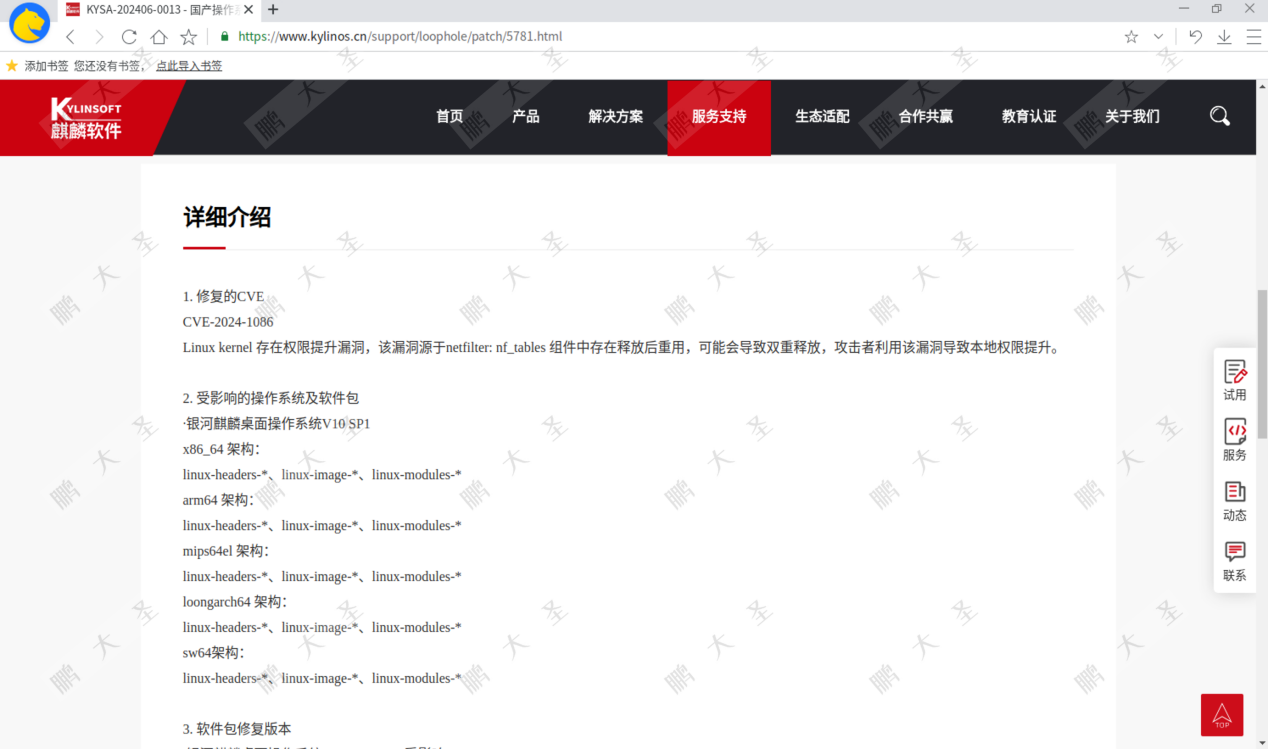The height and width of the screenshot is (749, 1268).
Task: Click the browser back arrow
Action: 70,37
